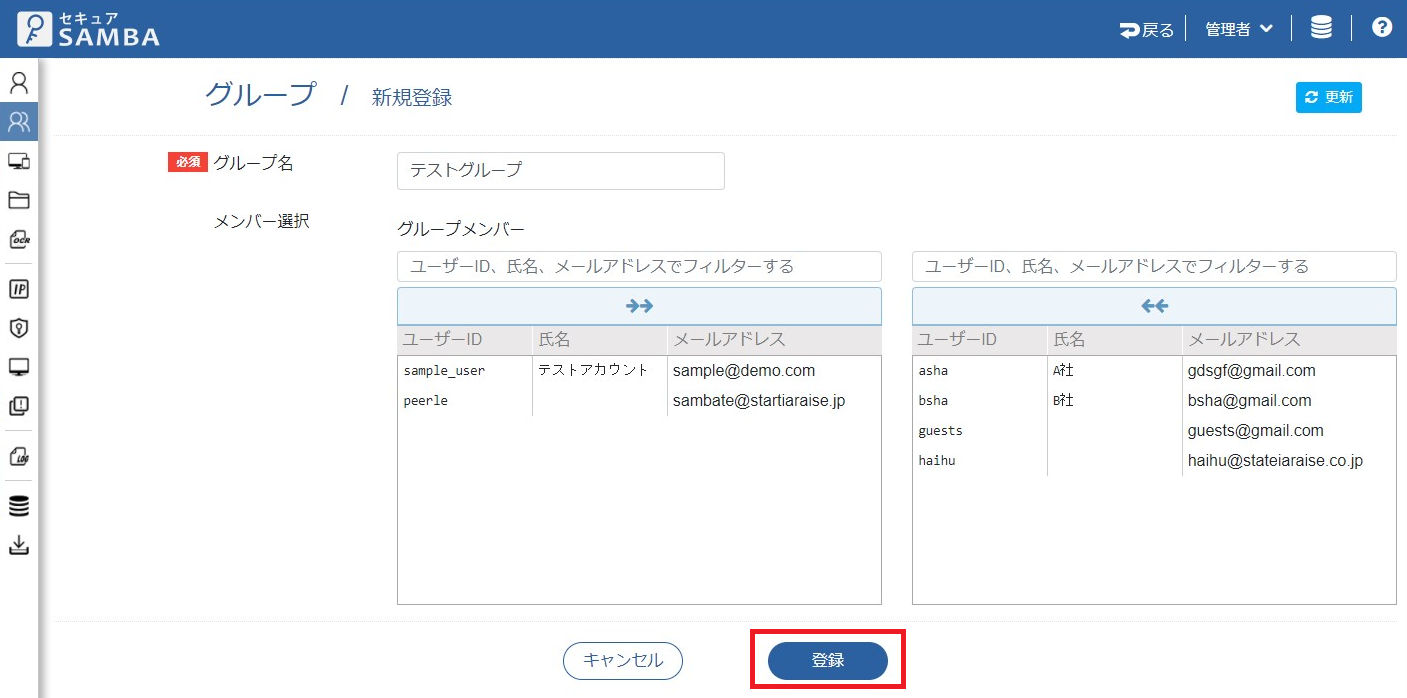This screenshot has height=698, width=1407.
Task: Click the database icon in top header
Action: (x=1321, y=28)
